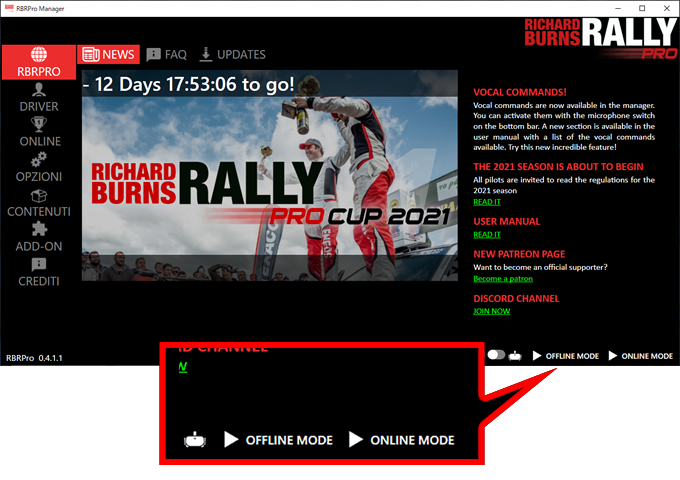Click the 'DISCORD CHANNEL' heading

pos(516,299)
